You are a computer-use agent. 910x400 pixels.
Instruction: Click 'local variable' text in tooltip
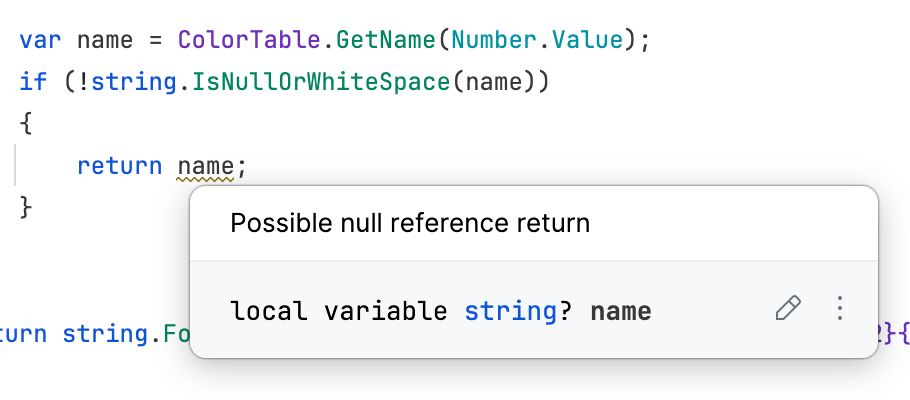pyautogui.click(x=338, y=311)
